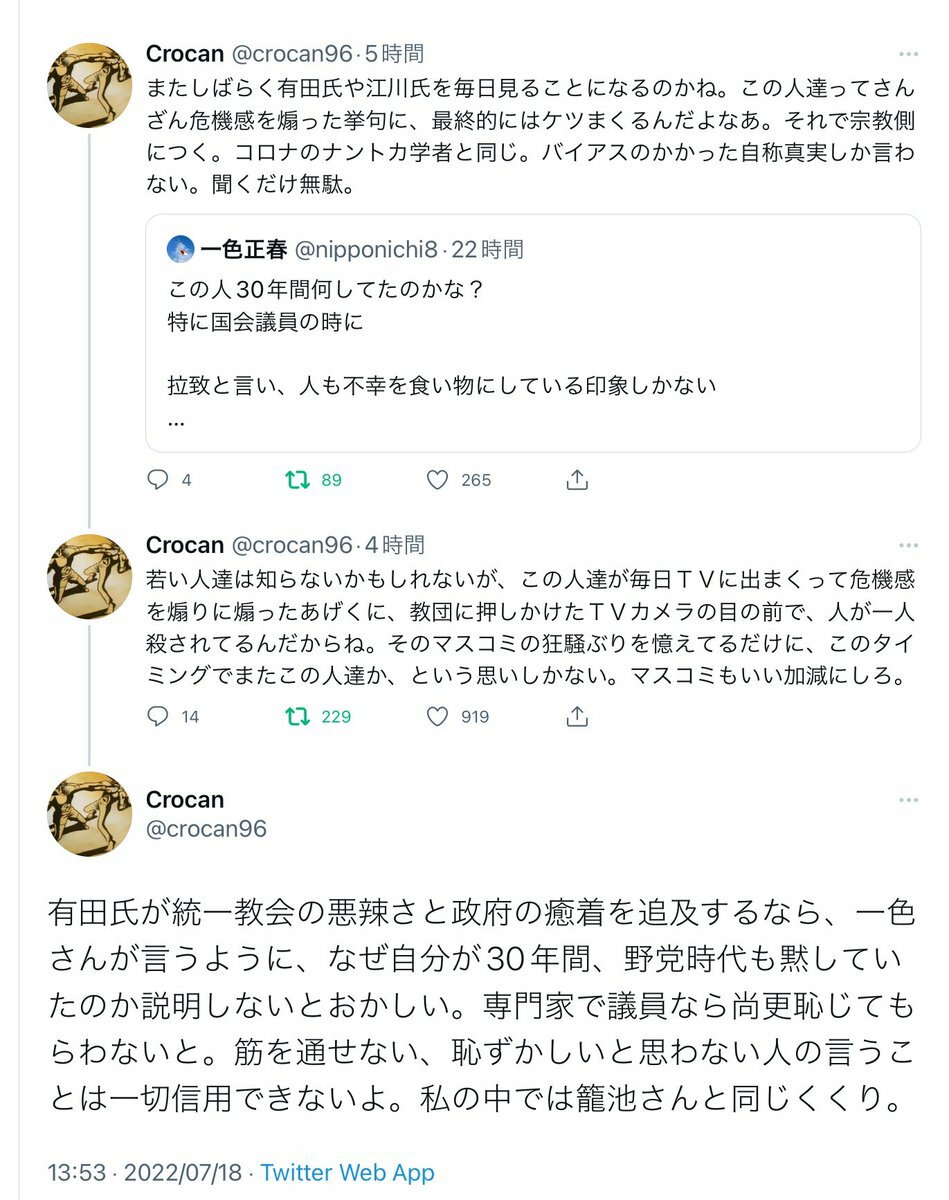Image resolution: width=949 pixels, height=1200 pixels.
Task: Open Crocan's avatar on the main tweet
Action: click(x=90, y=813)
